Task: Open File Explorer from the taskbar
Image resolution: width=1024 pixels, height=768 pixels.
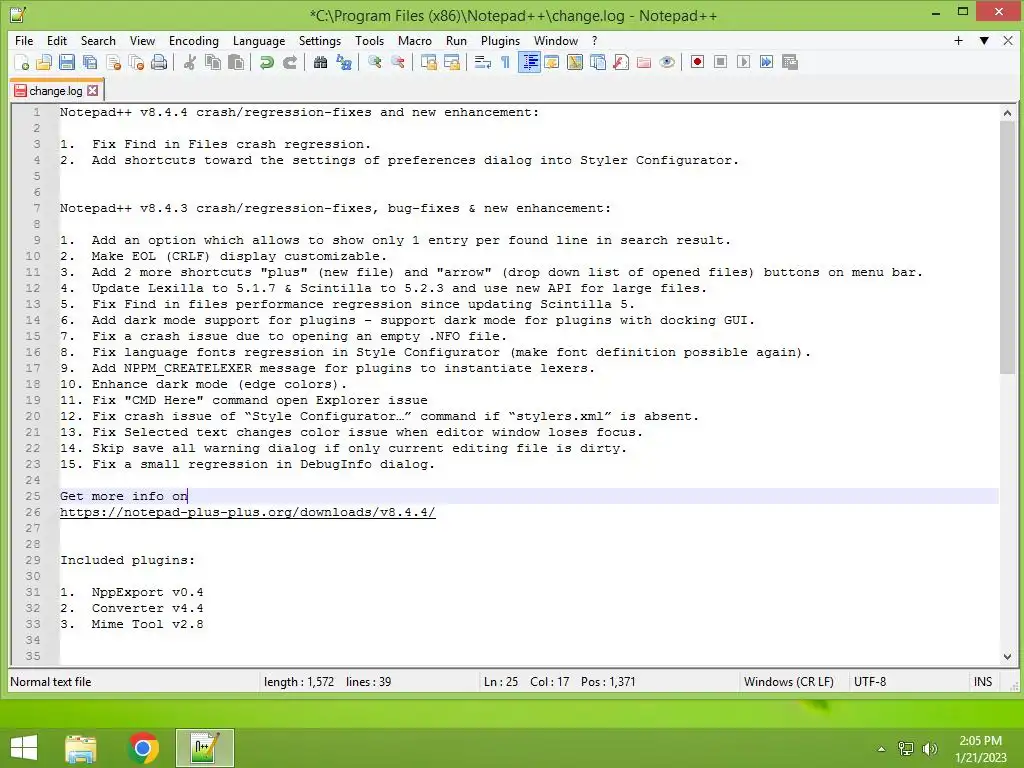Action: tap(80, 748)
